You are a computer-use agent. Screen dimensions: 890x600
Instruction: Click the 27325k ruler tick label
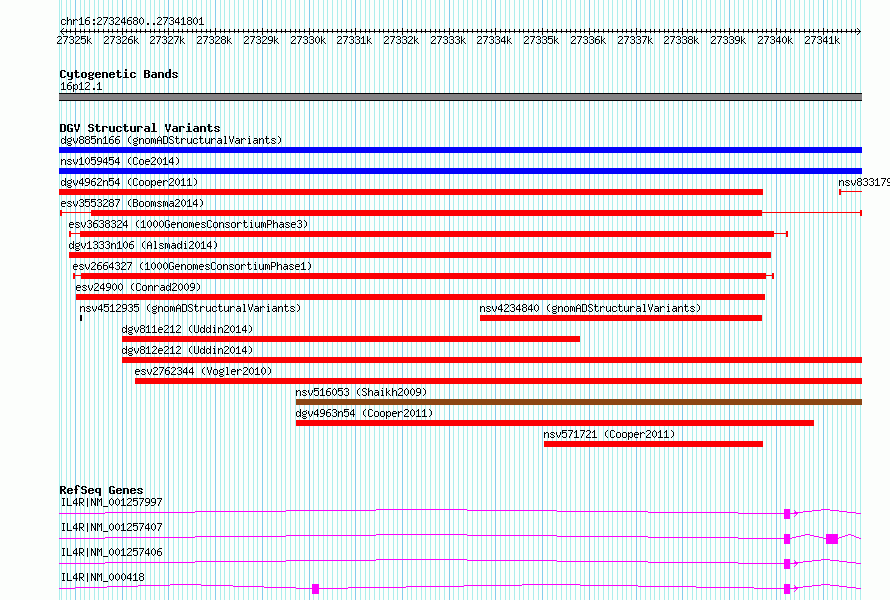[74, 40]
